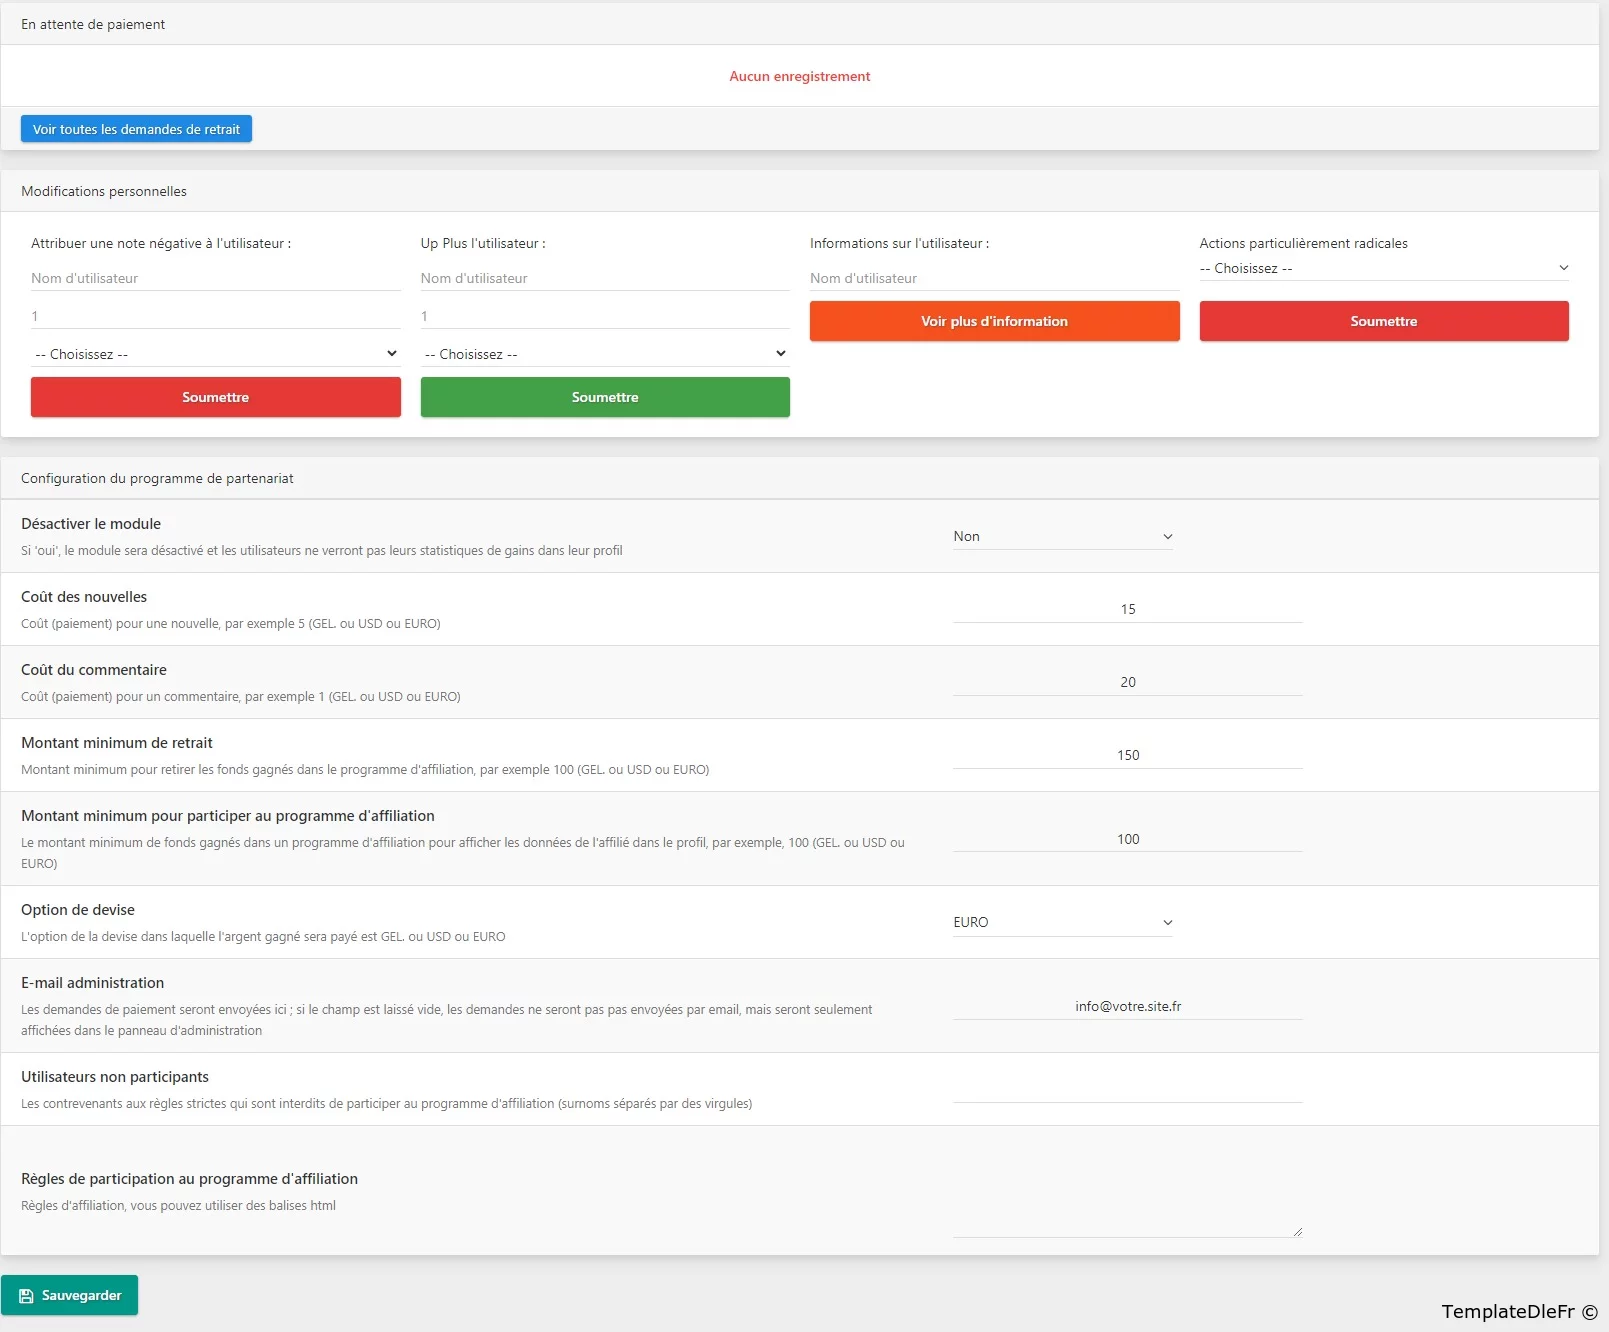Click the 'Coût des nouvelles' value field
1609x1332 pixels.
pos(1127,609)
